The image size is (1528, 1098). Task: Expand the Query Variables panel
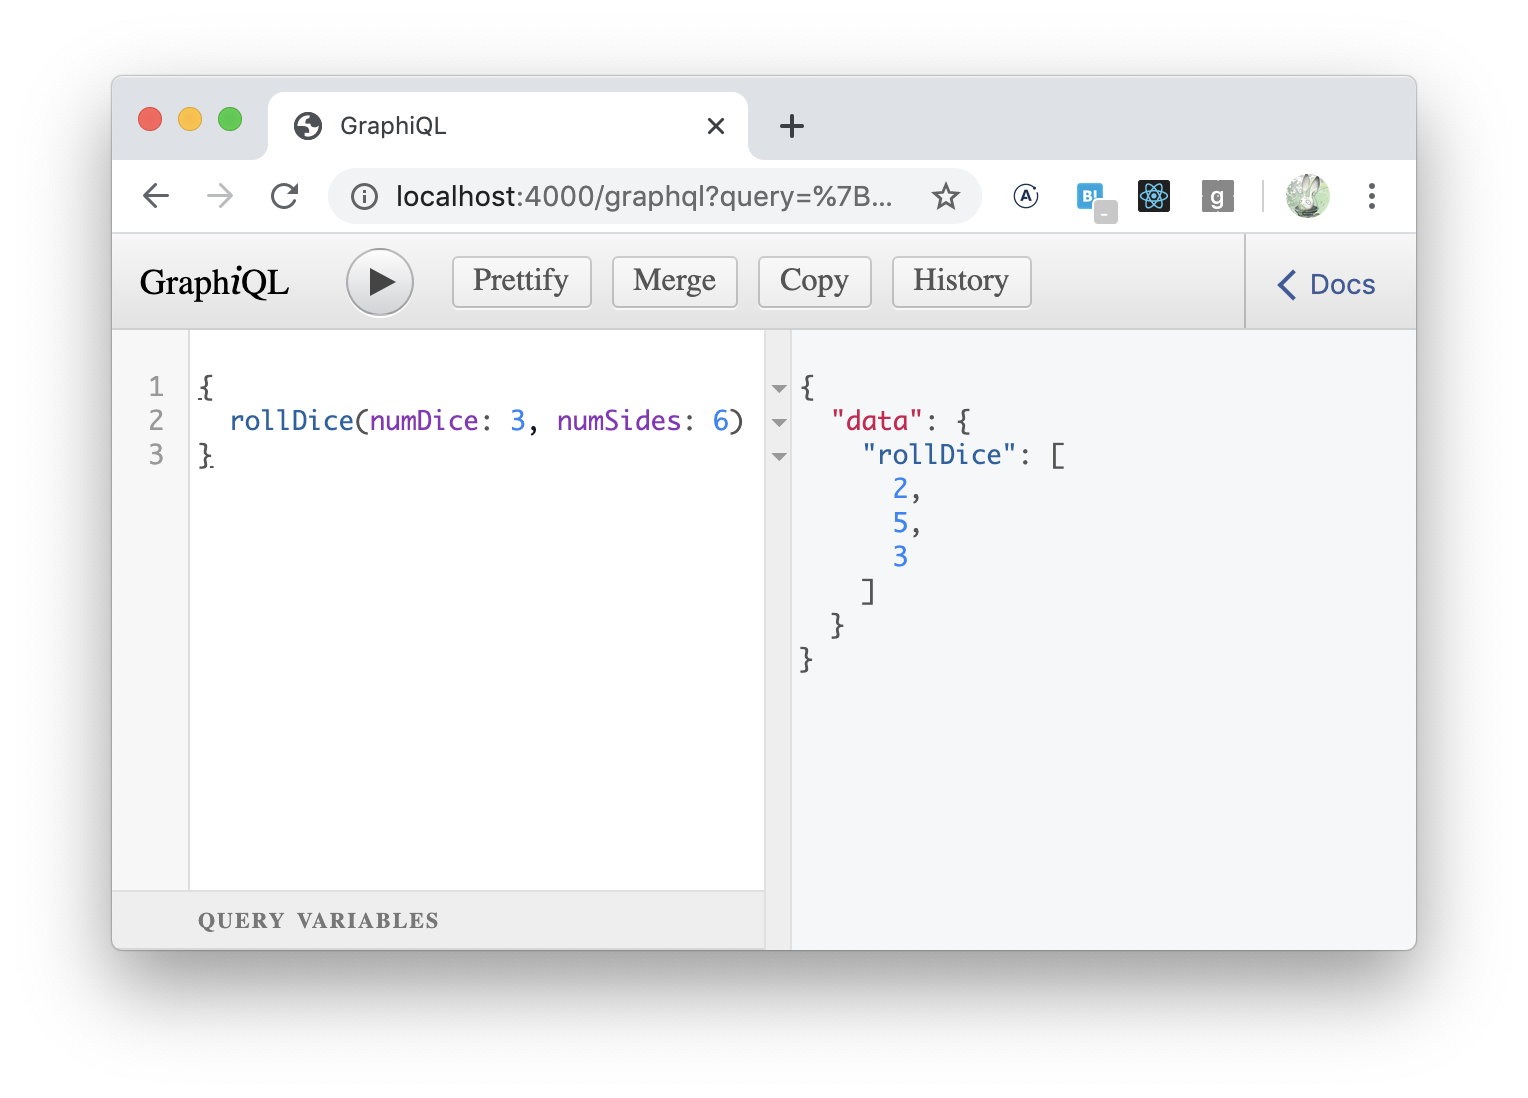[x=438, y=920]
